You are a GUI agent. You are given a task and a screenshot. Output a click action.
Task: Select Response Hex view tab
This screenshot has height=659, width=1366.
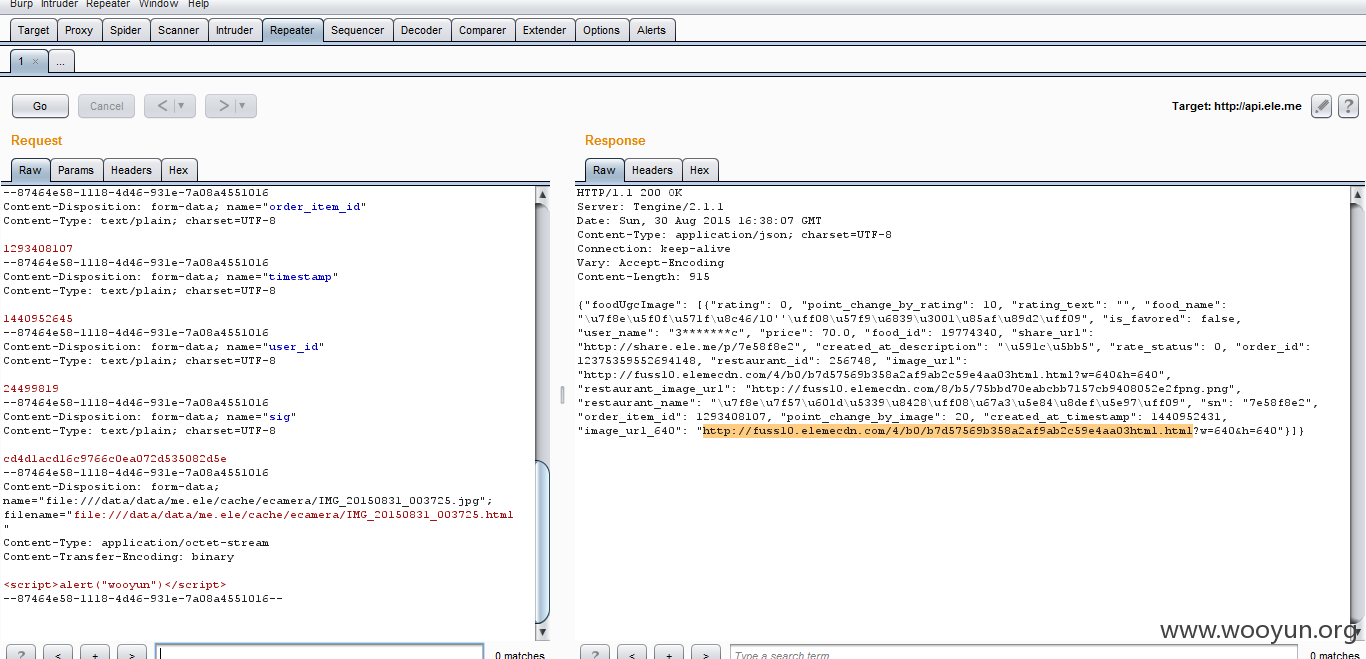point(700,170)
